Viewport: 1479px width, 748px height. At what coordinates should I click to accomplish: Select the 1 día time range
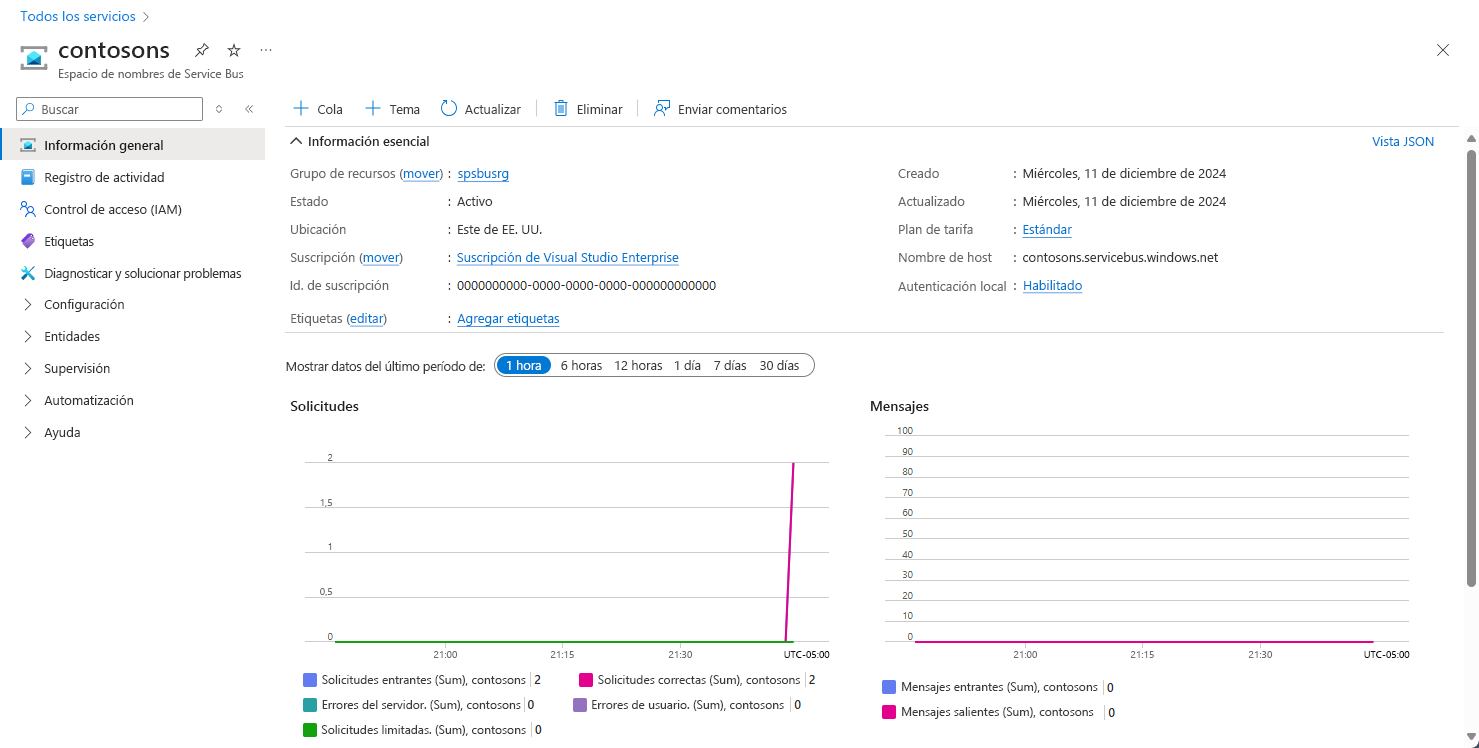(x=687, y=365)
